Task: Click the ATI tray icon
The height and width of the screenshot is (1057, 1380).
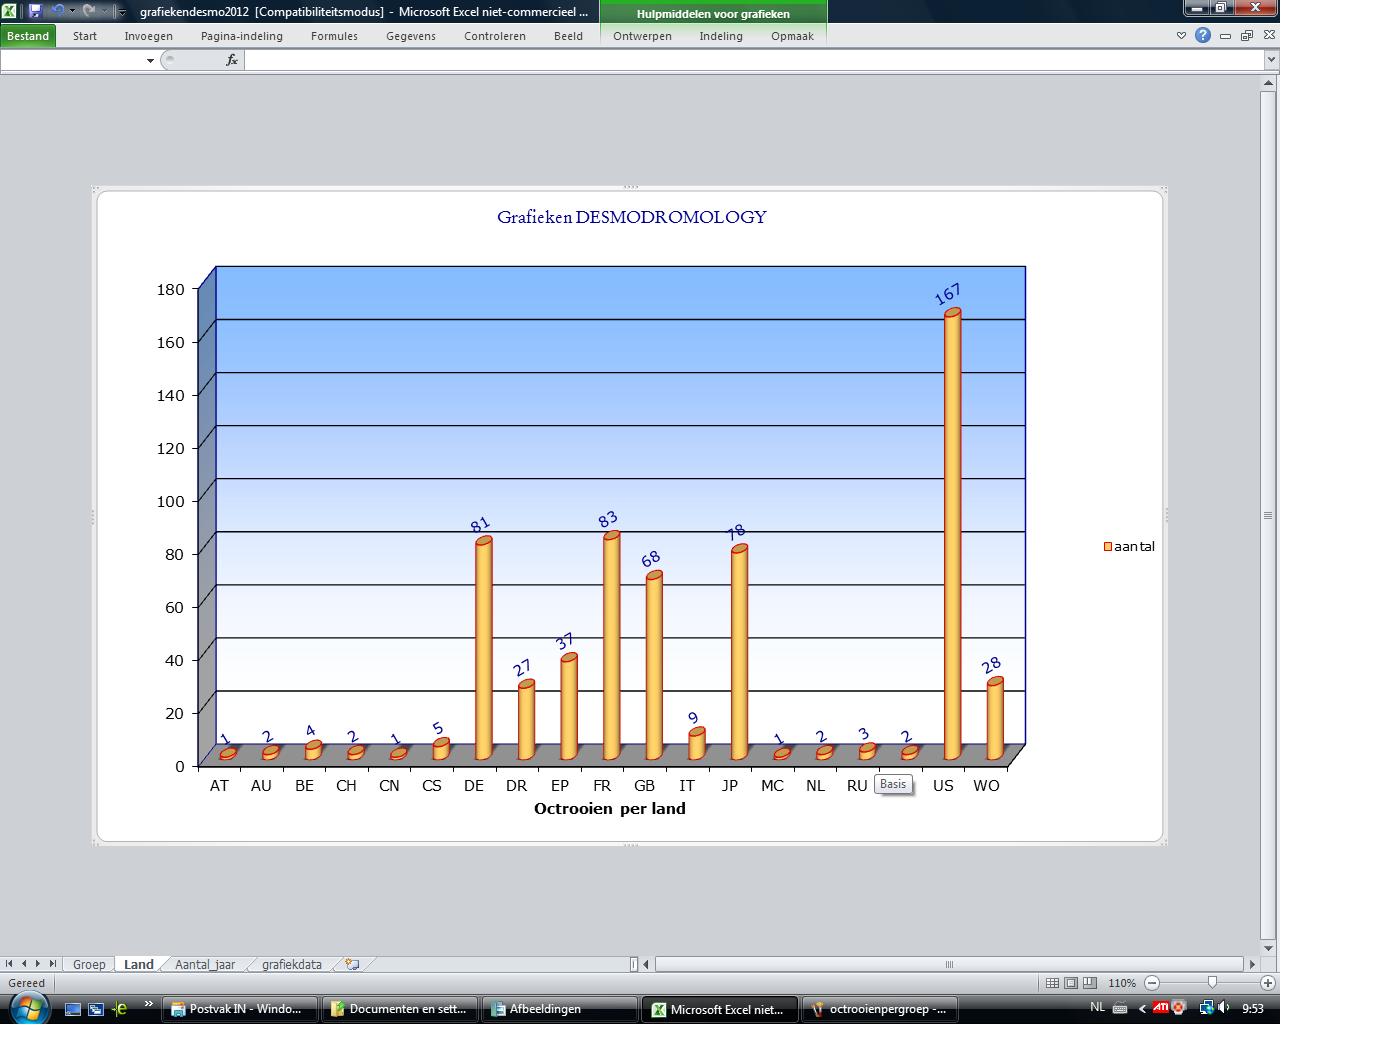Action: click(1160, 1008)
